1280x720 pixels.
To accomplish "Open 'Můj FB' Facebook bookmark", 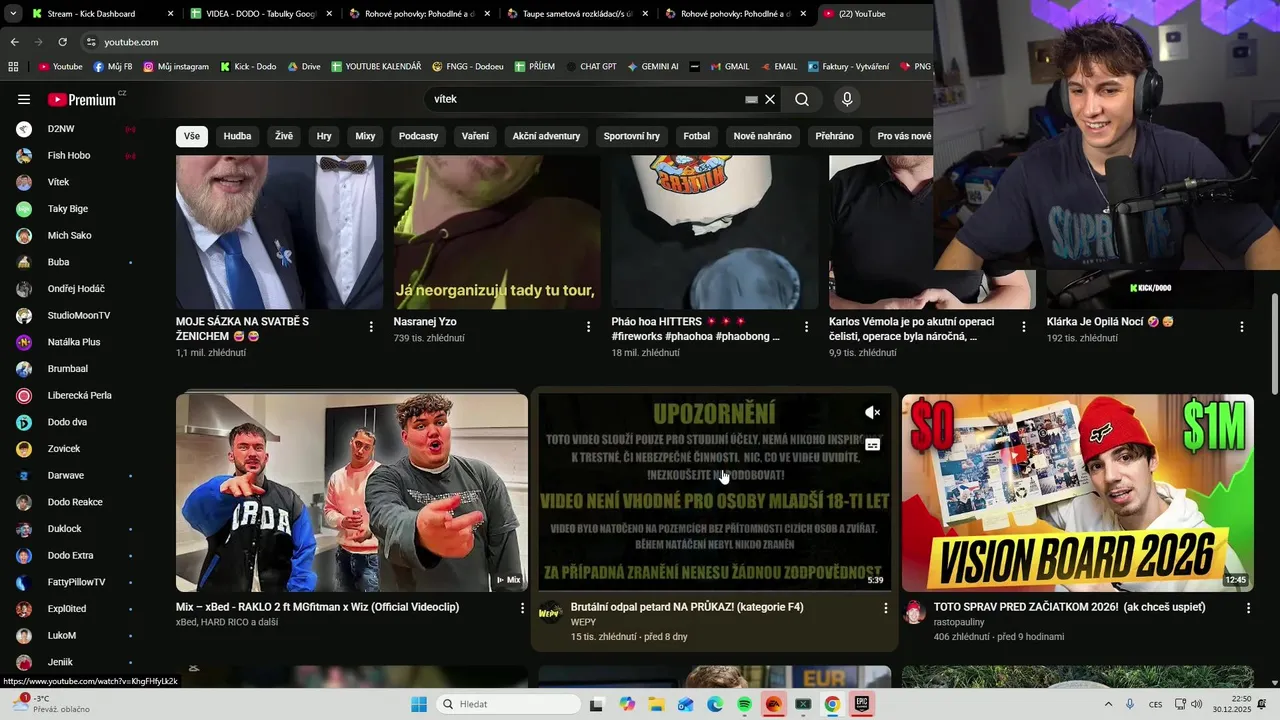I will tap(113, 67).
